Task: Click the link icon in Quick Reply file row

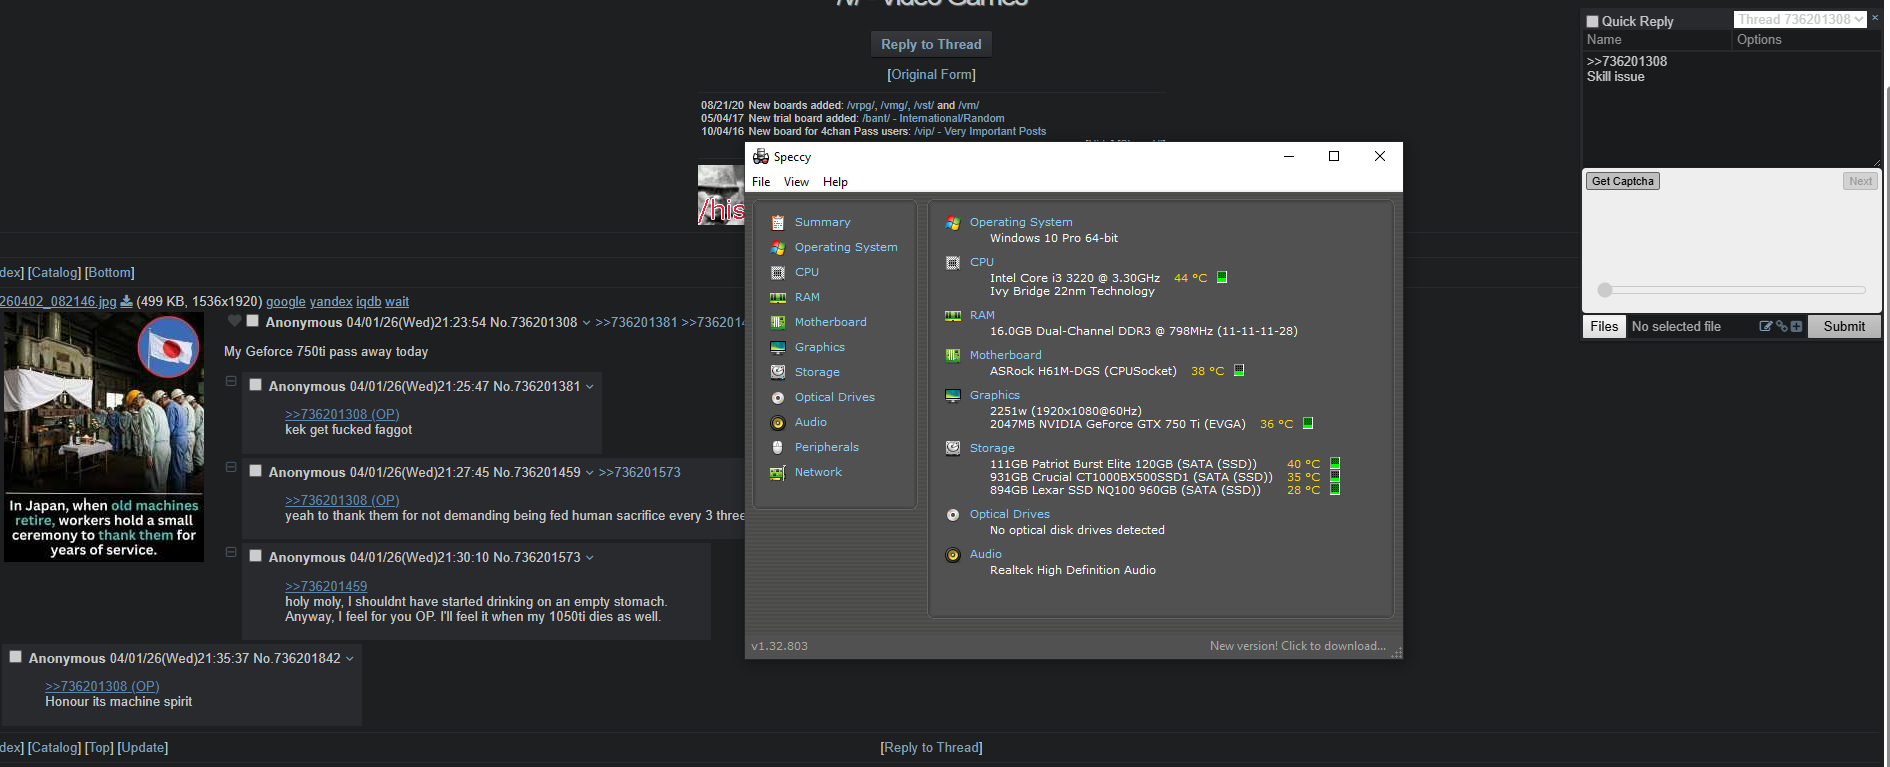Action: (x=1781, y=326)
